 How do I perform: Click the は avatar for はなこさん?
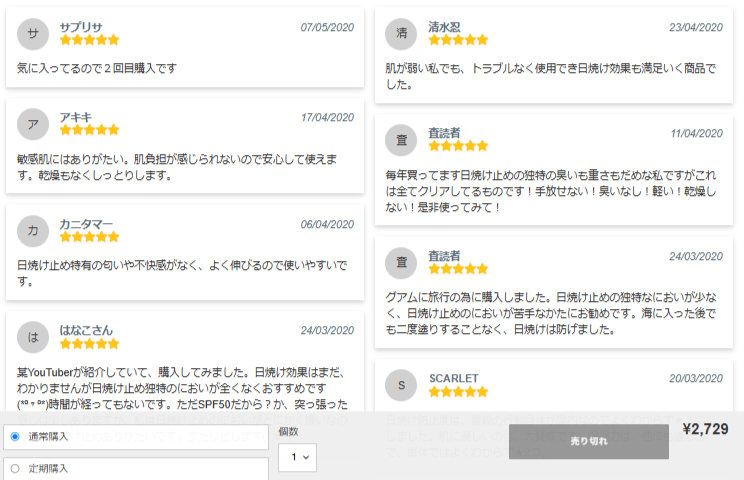[33, 337]
